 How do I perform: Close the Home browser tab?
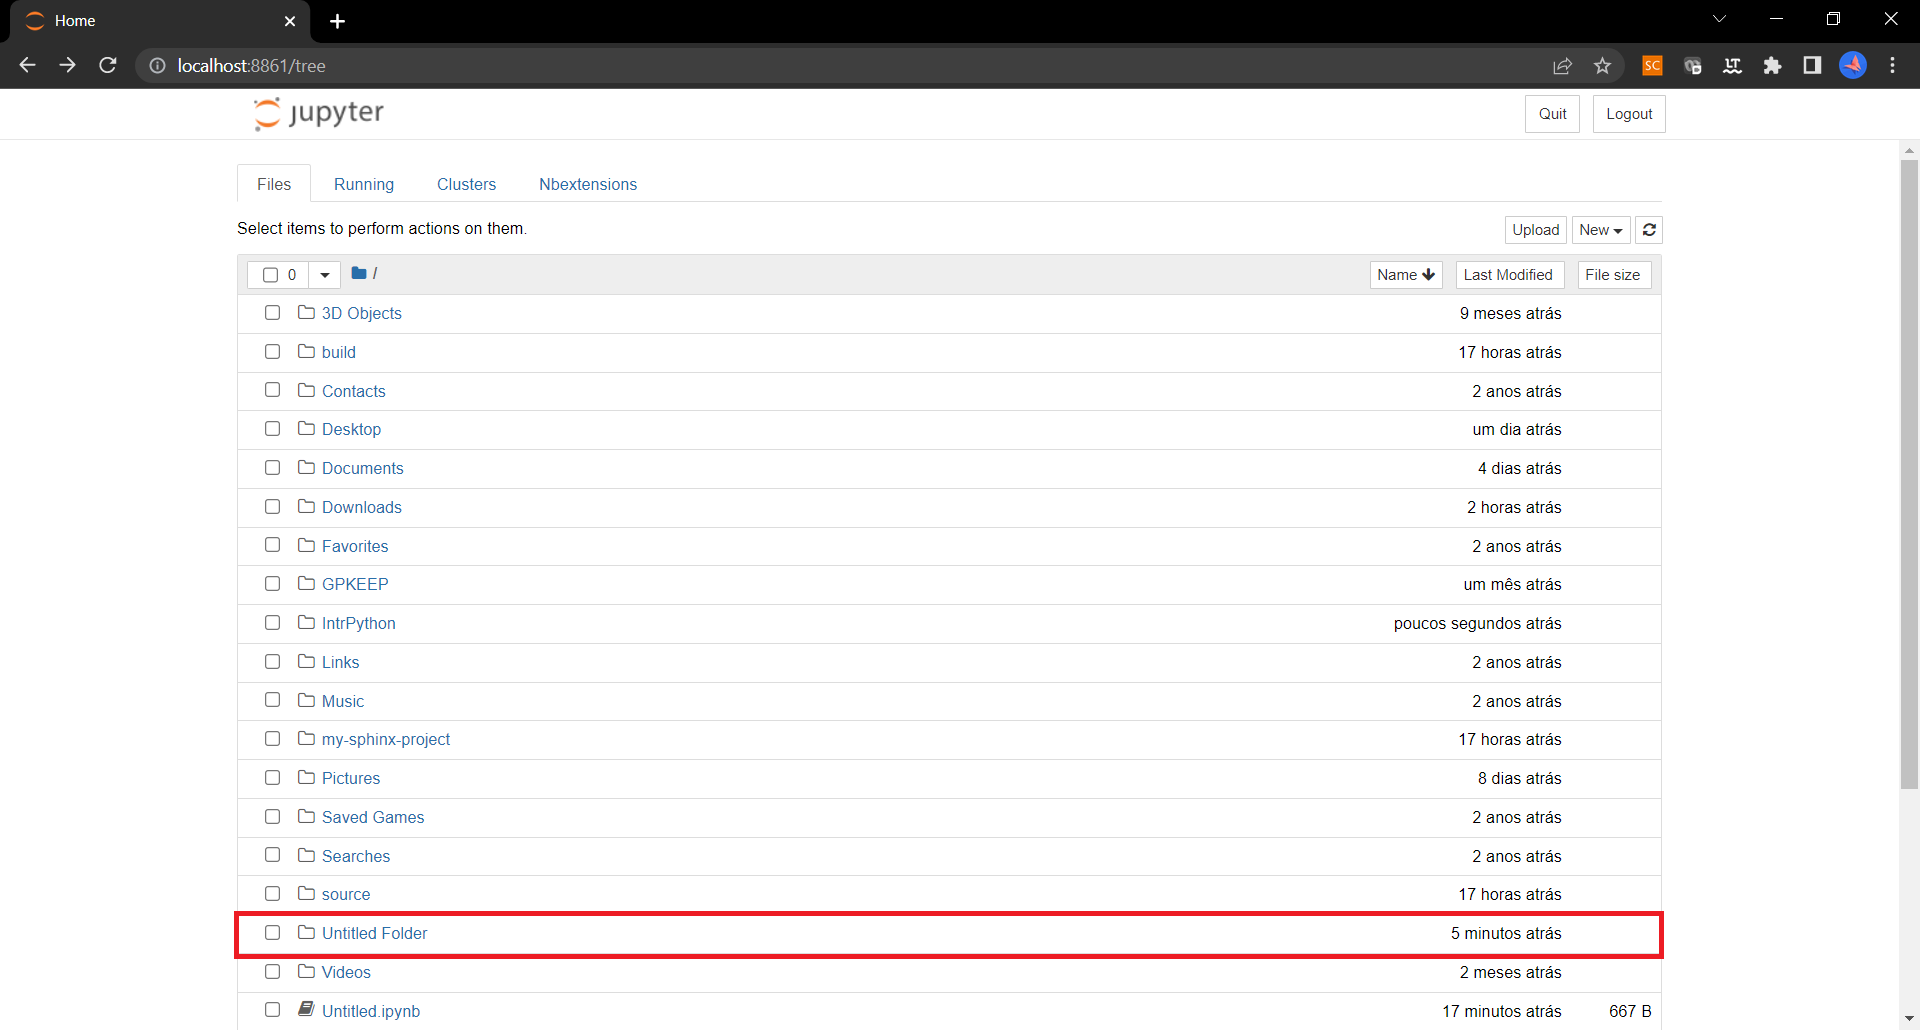click(x=290, y=21)
